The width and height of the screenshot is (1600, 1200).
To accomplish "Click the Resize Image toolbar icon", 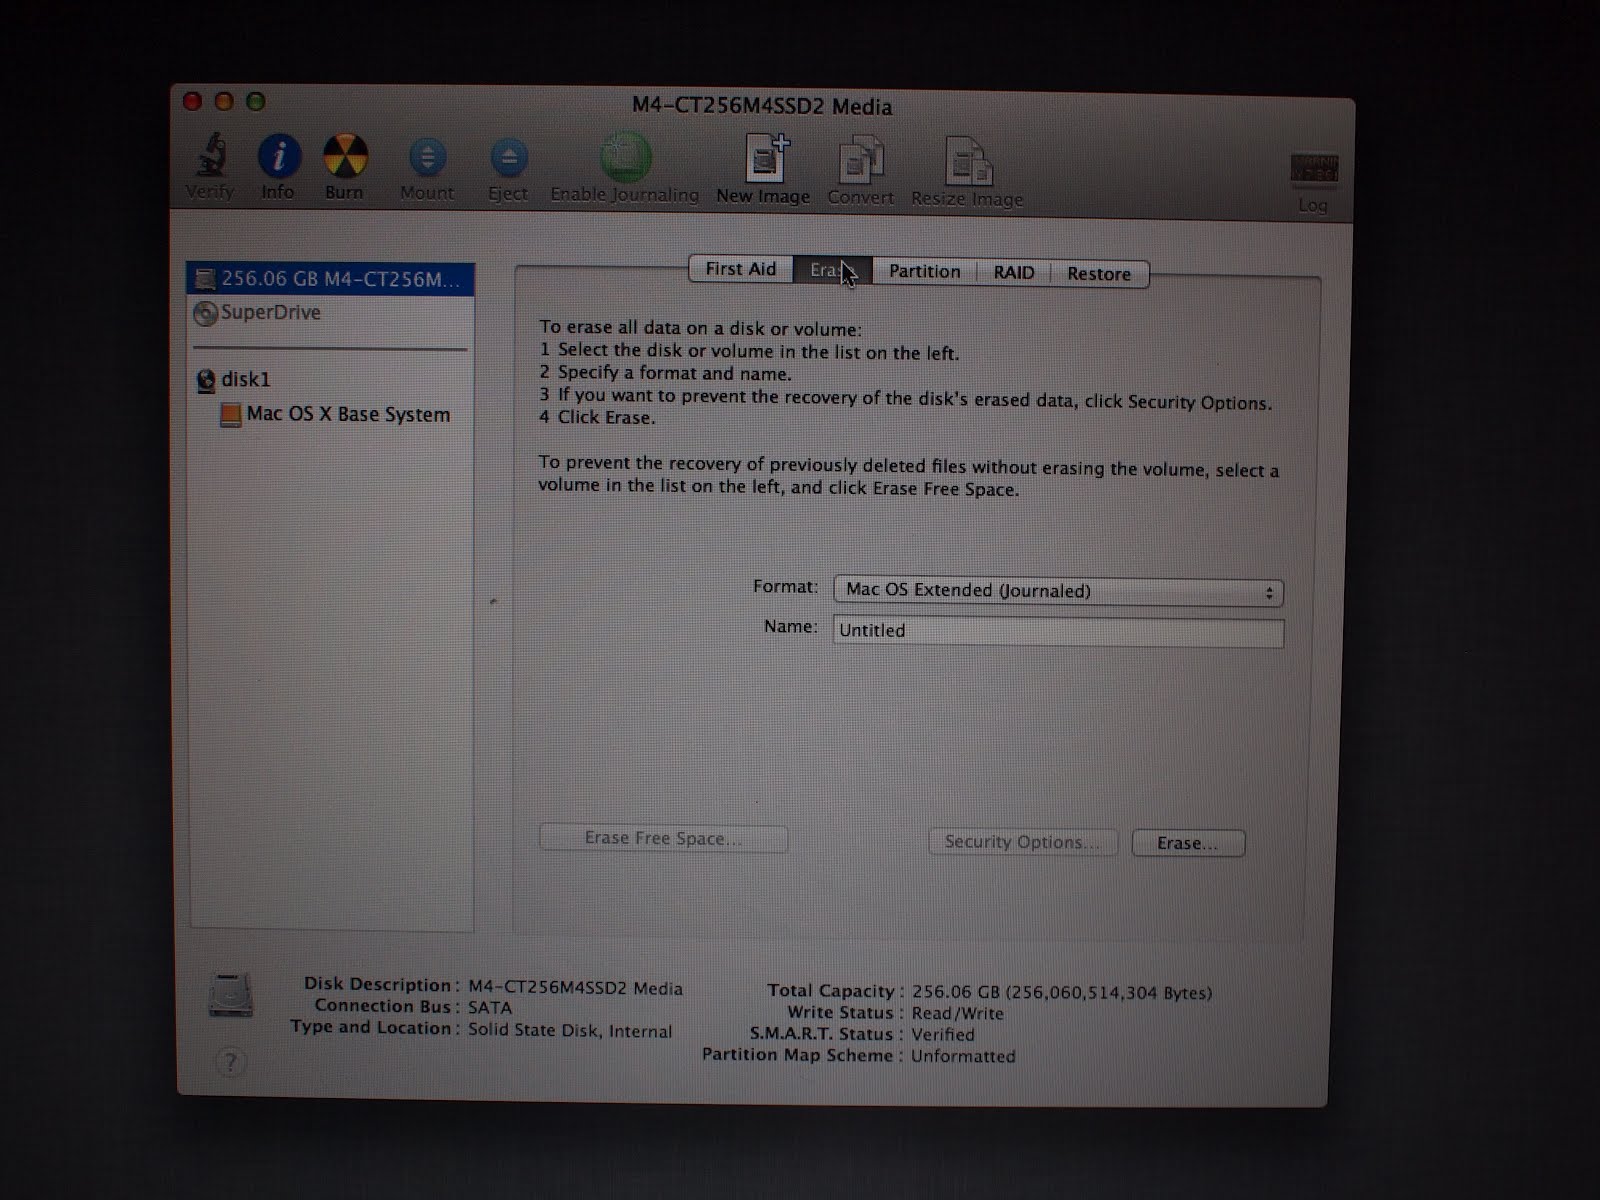I will coord(967,163).
